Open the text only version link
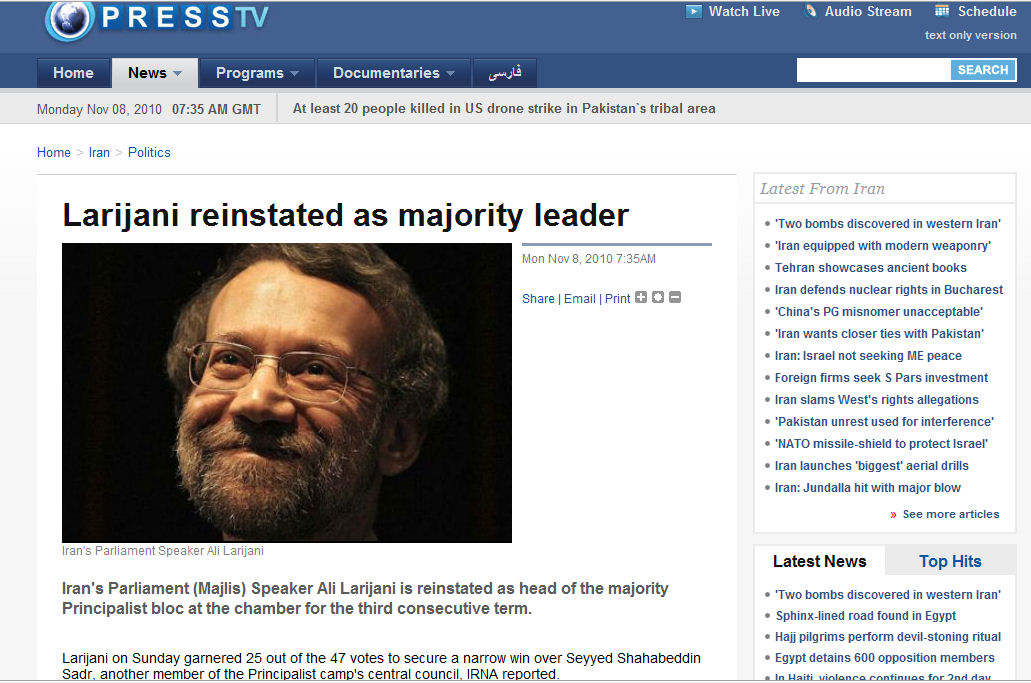 click(970, 35)
